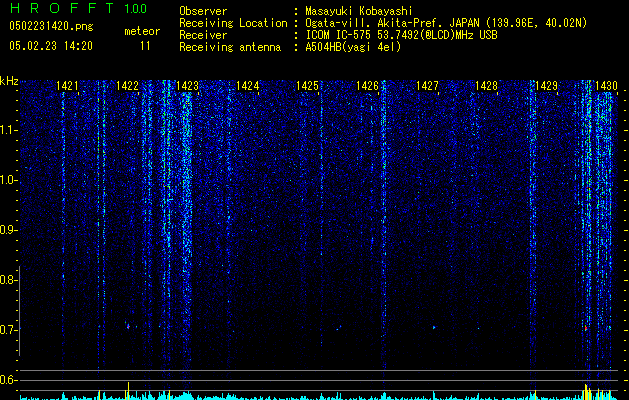Select the observer name Masayuki Kobayashi
This screenshot has width=629, height=400.
tap(359, 11)
